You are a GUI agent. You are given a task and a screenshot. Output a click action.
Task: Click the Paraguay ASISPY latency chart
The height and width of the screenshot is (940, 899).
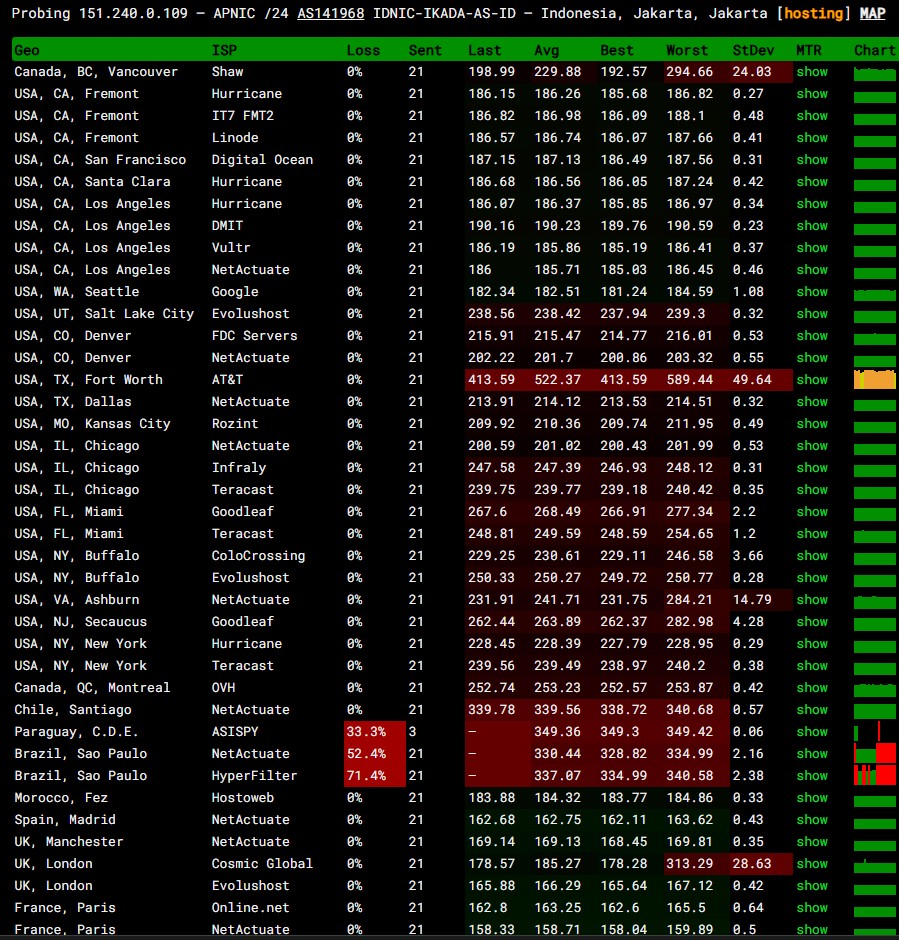click(874, 732)
